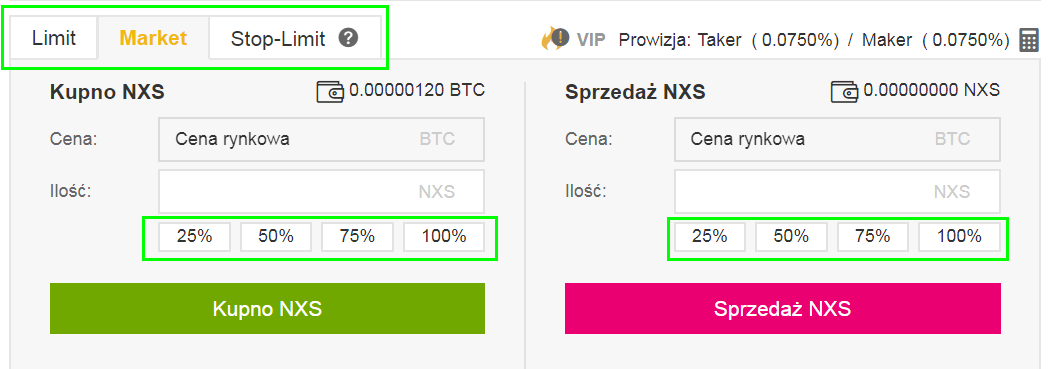Switch to the Limit order tab
The height and width of the screenshot is (369, 1050).
point(54,38)
